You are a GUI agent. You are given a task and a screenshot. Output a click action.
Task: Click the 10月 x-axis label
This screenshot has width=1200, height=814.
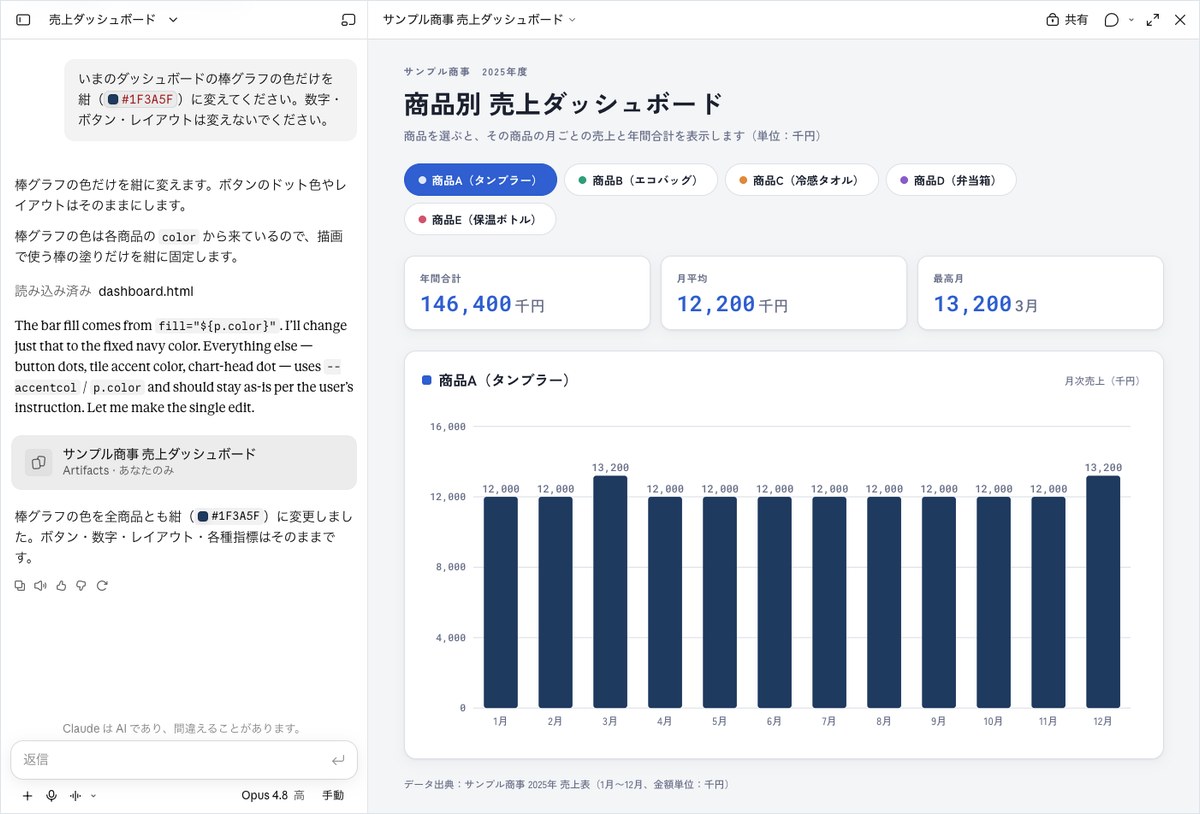click(x=993, y=721)
